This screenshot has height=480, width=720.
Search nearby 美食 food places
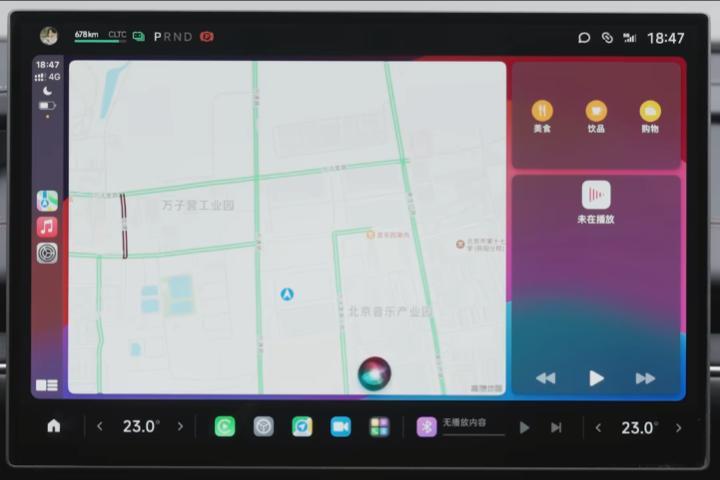(x=542, y=117)
